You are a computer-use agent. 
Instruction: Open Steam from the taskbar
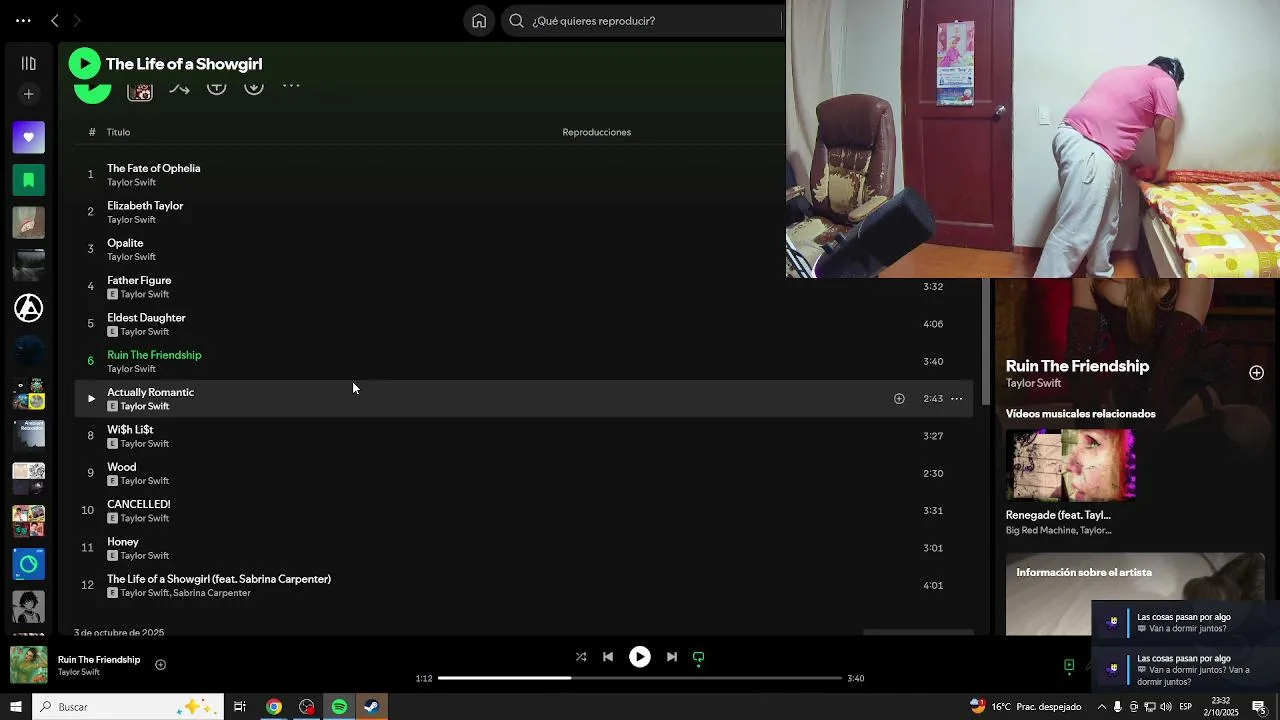(371, 707)
